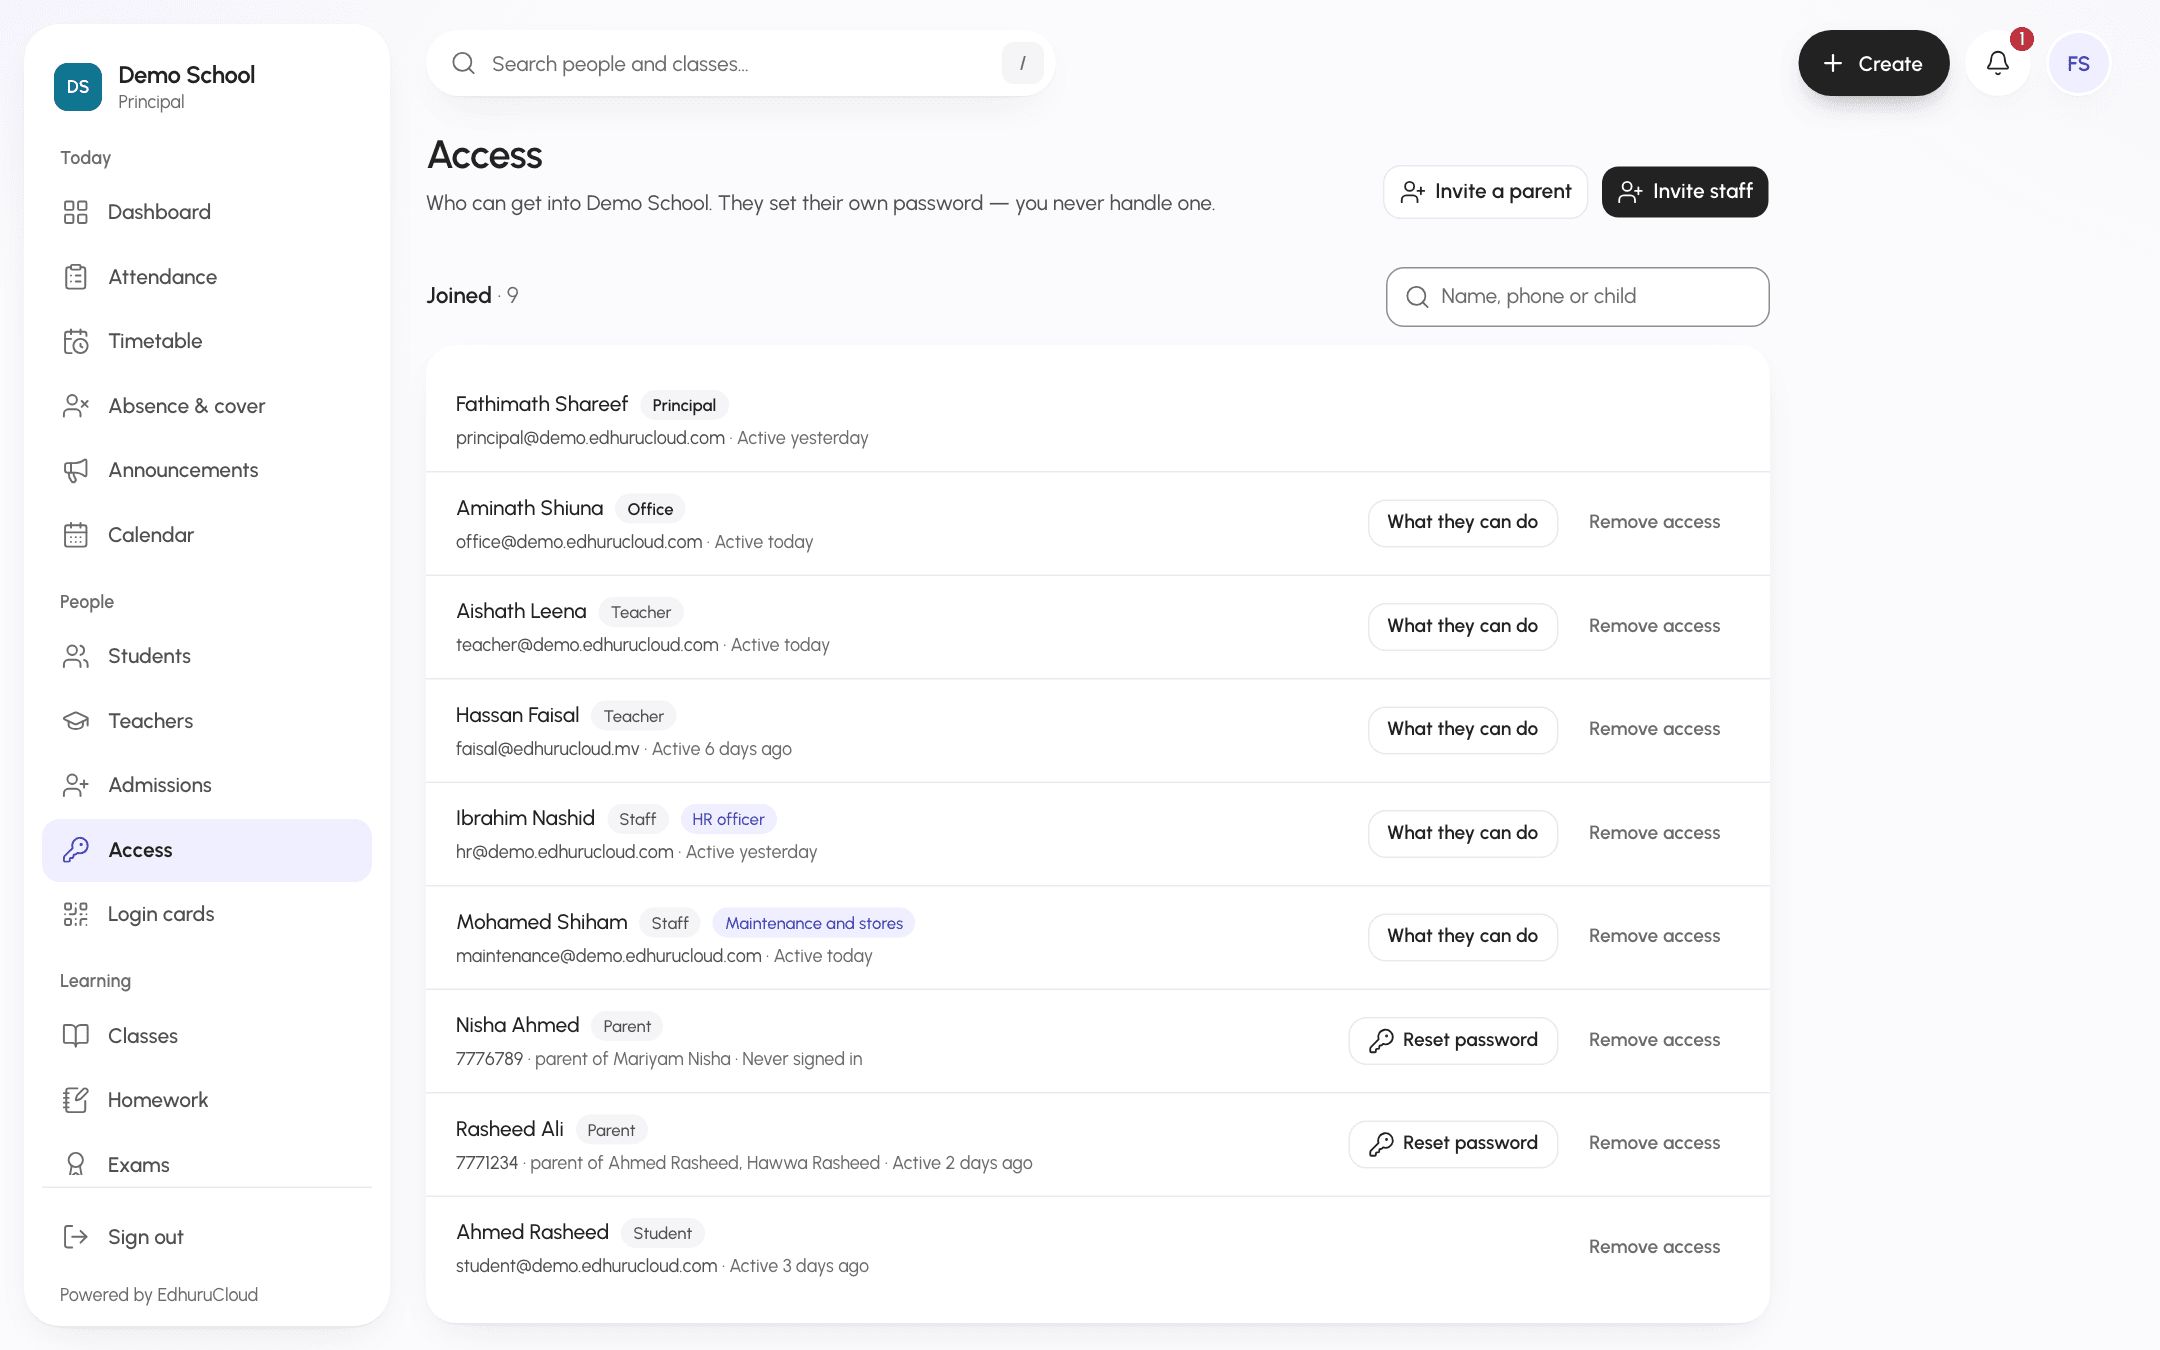Open What they can do for Aminath Shiuna
Screen dimensions: 2160x1350
pyautogui.click(x=1462, y=522)
